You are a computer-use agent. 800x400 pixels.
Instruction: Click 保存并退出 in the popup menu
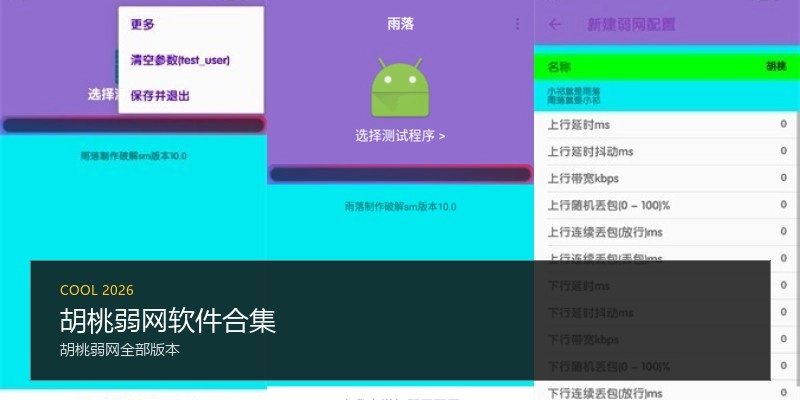pos(160,95)
